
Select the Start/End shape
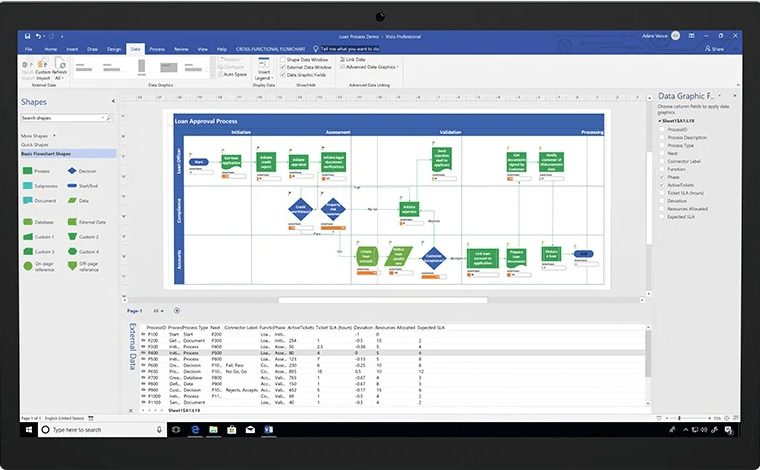point(72,186)
